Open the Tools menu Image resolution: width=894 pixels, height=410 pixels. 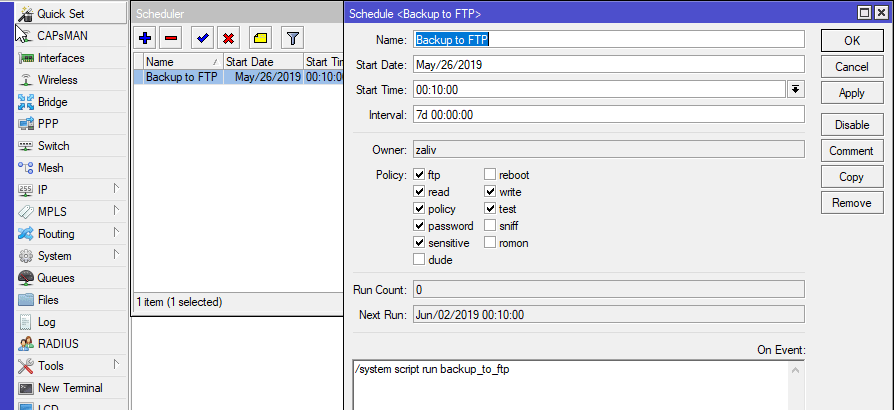[x=50, y=366]
